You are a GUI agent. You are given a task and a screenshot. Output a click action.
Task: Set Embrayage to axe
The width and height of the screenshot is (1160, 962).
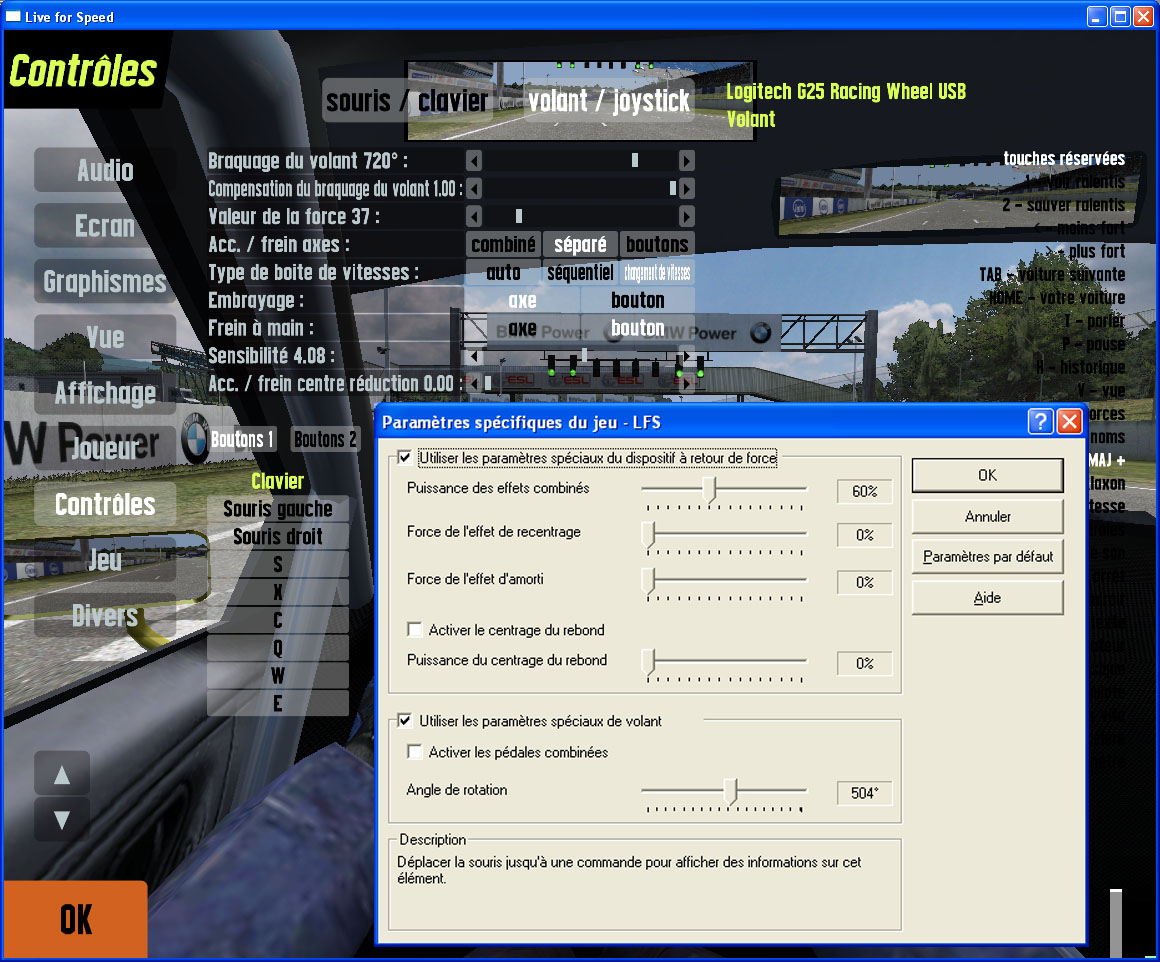point(522,300)
